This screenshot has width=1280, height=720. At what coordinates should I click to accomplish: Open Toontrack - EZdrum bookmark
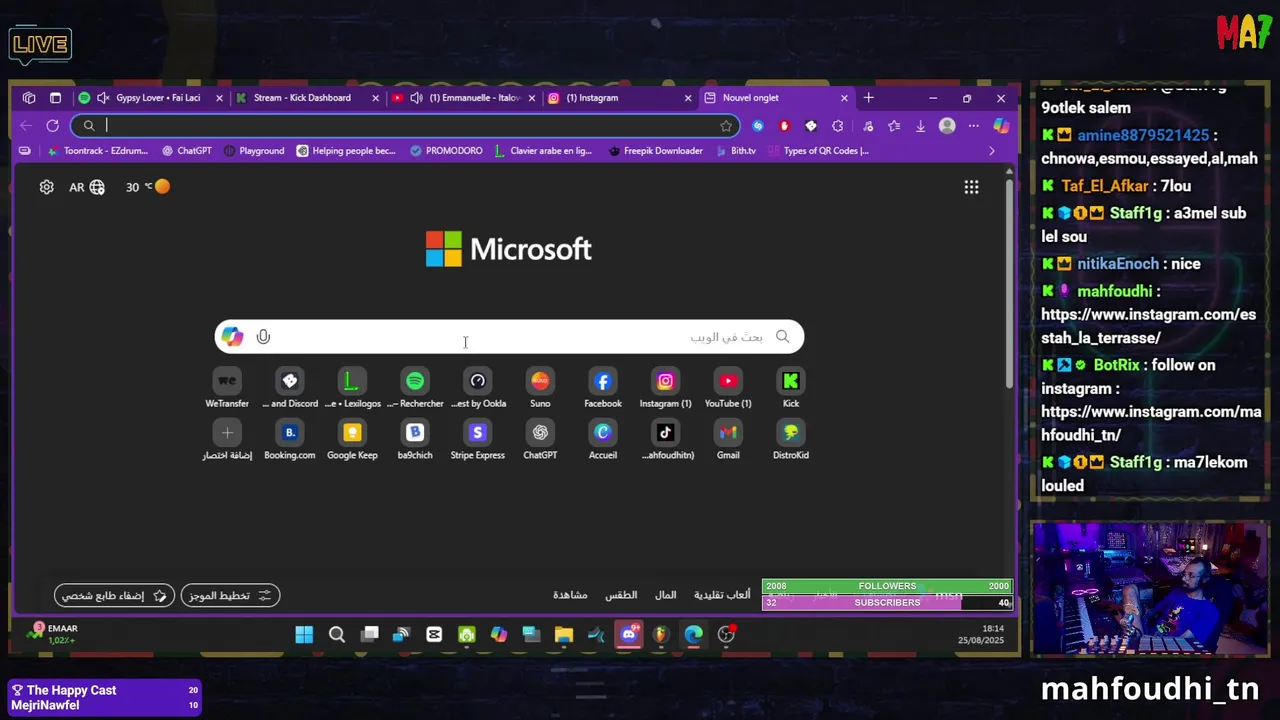point(97,151)
